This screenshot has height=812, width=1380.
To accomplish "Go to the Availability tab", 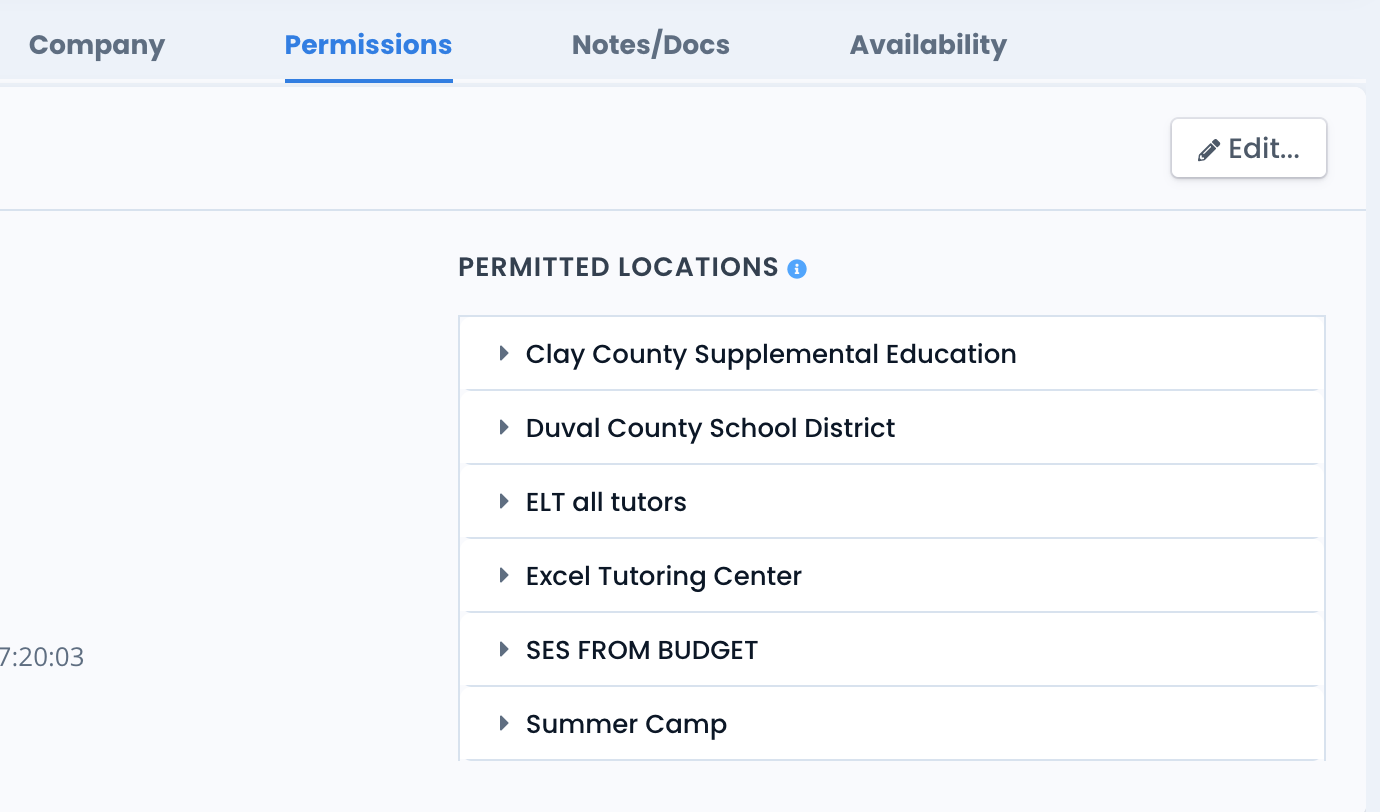I will click(928, 45).
